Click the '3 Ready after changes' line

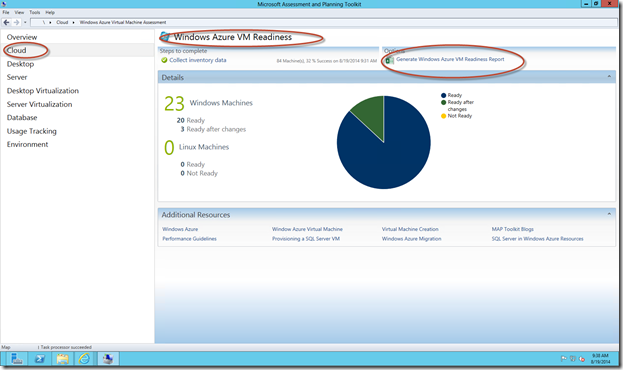[x=213, y=130]
